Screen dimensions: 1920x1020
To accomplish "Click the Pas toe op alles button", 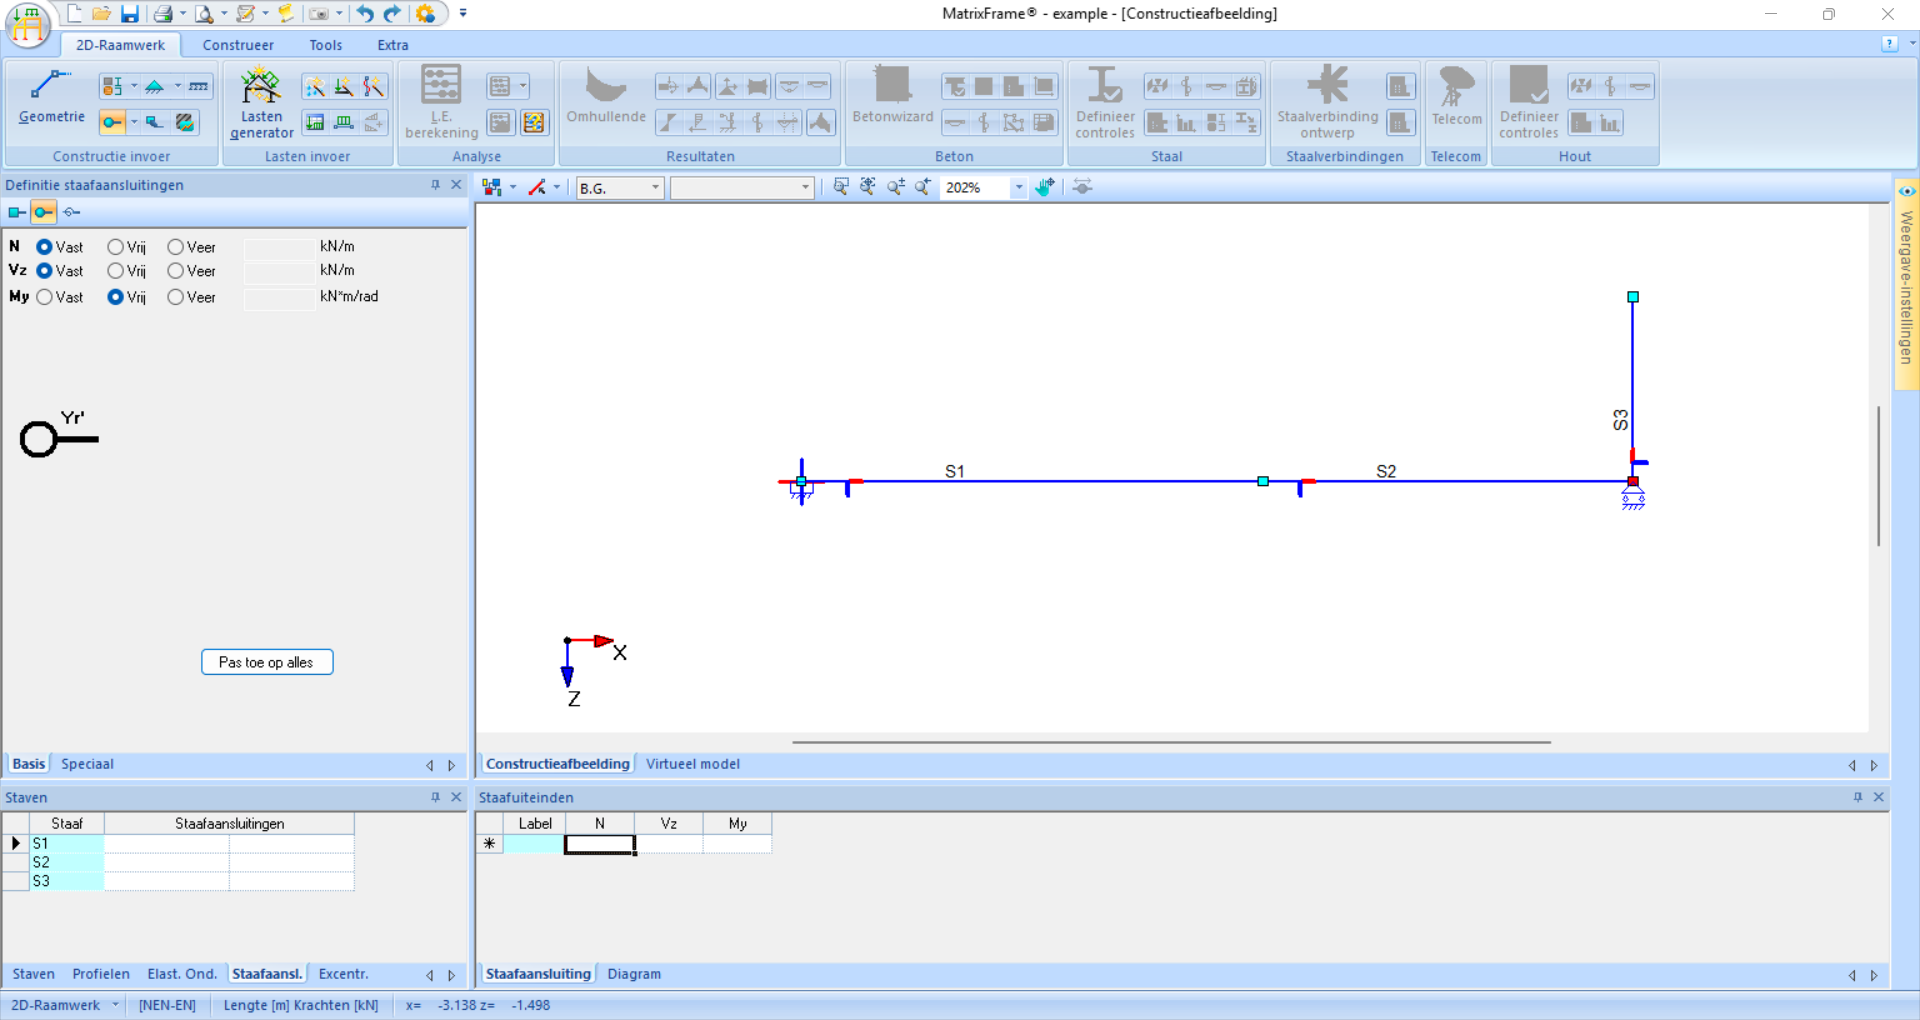I will tap(267, 662).
